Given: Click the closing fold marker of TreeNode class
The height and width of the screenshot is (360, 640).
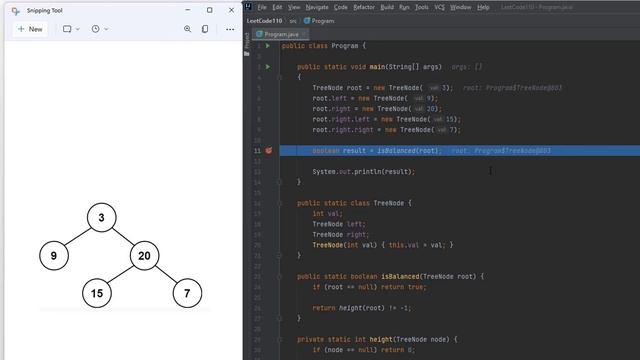Looking at the screenshot, I should (280, 256).
